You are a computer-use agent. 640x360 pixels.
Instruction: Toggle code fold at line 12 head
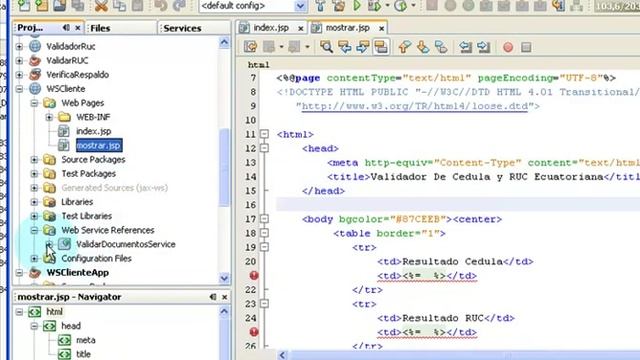pyautogui.click(x=264, y=148)
